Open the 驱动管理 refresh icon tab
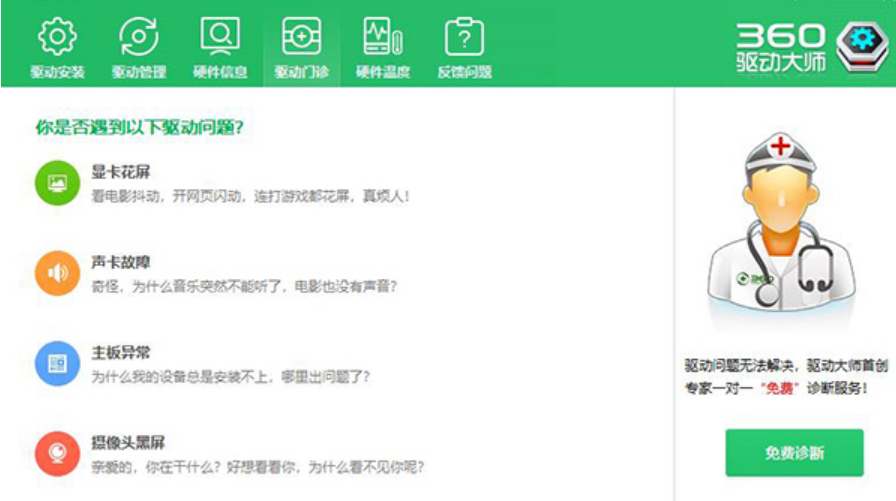This screenshot has height=501, width=896. 138,38
